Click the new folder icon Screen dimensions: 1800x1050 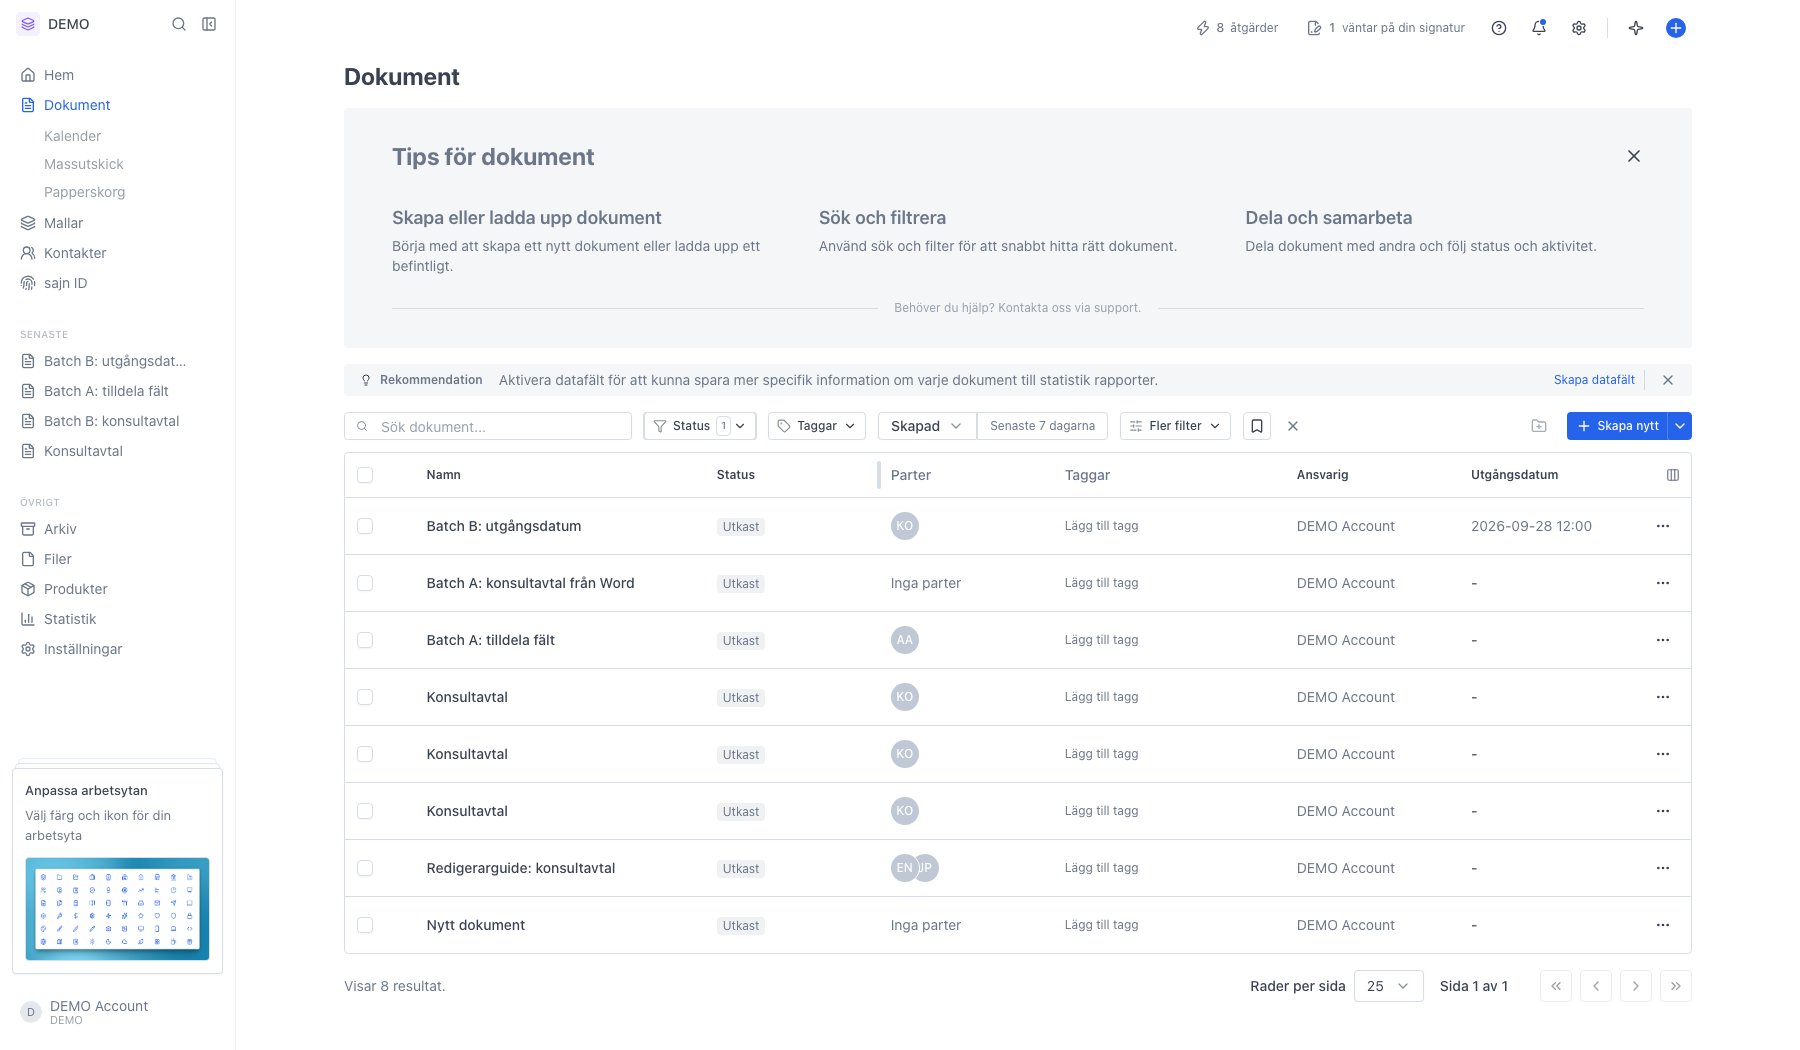tap(1539, 426)
